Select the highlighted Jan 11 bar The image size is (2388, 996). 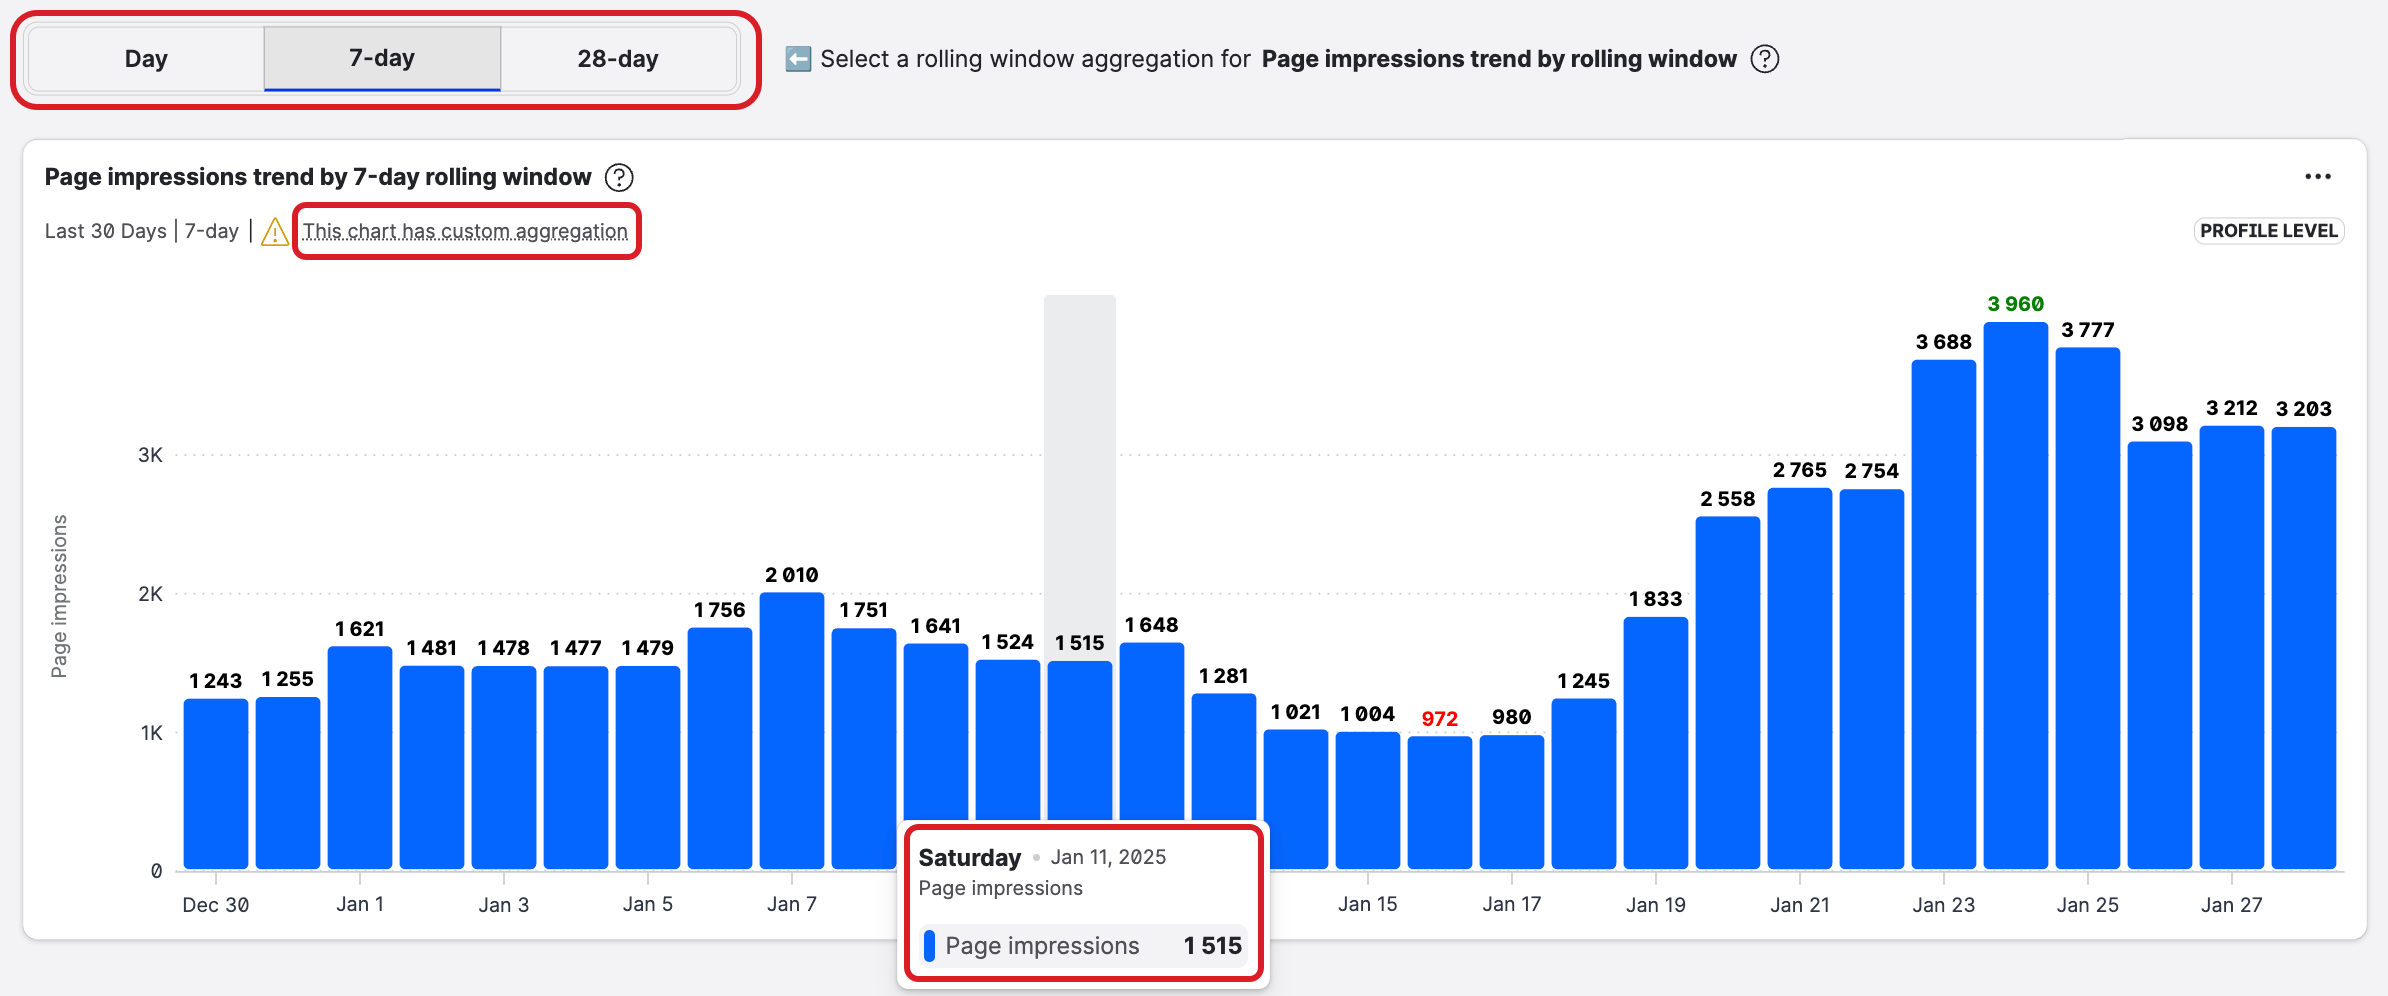(1078, 760)
